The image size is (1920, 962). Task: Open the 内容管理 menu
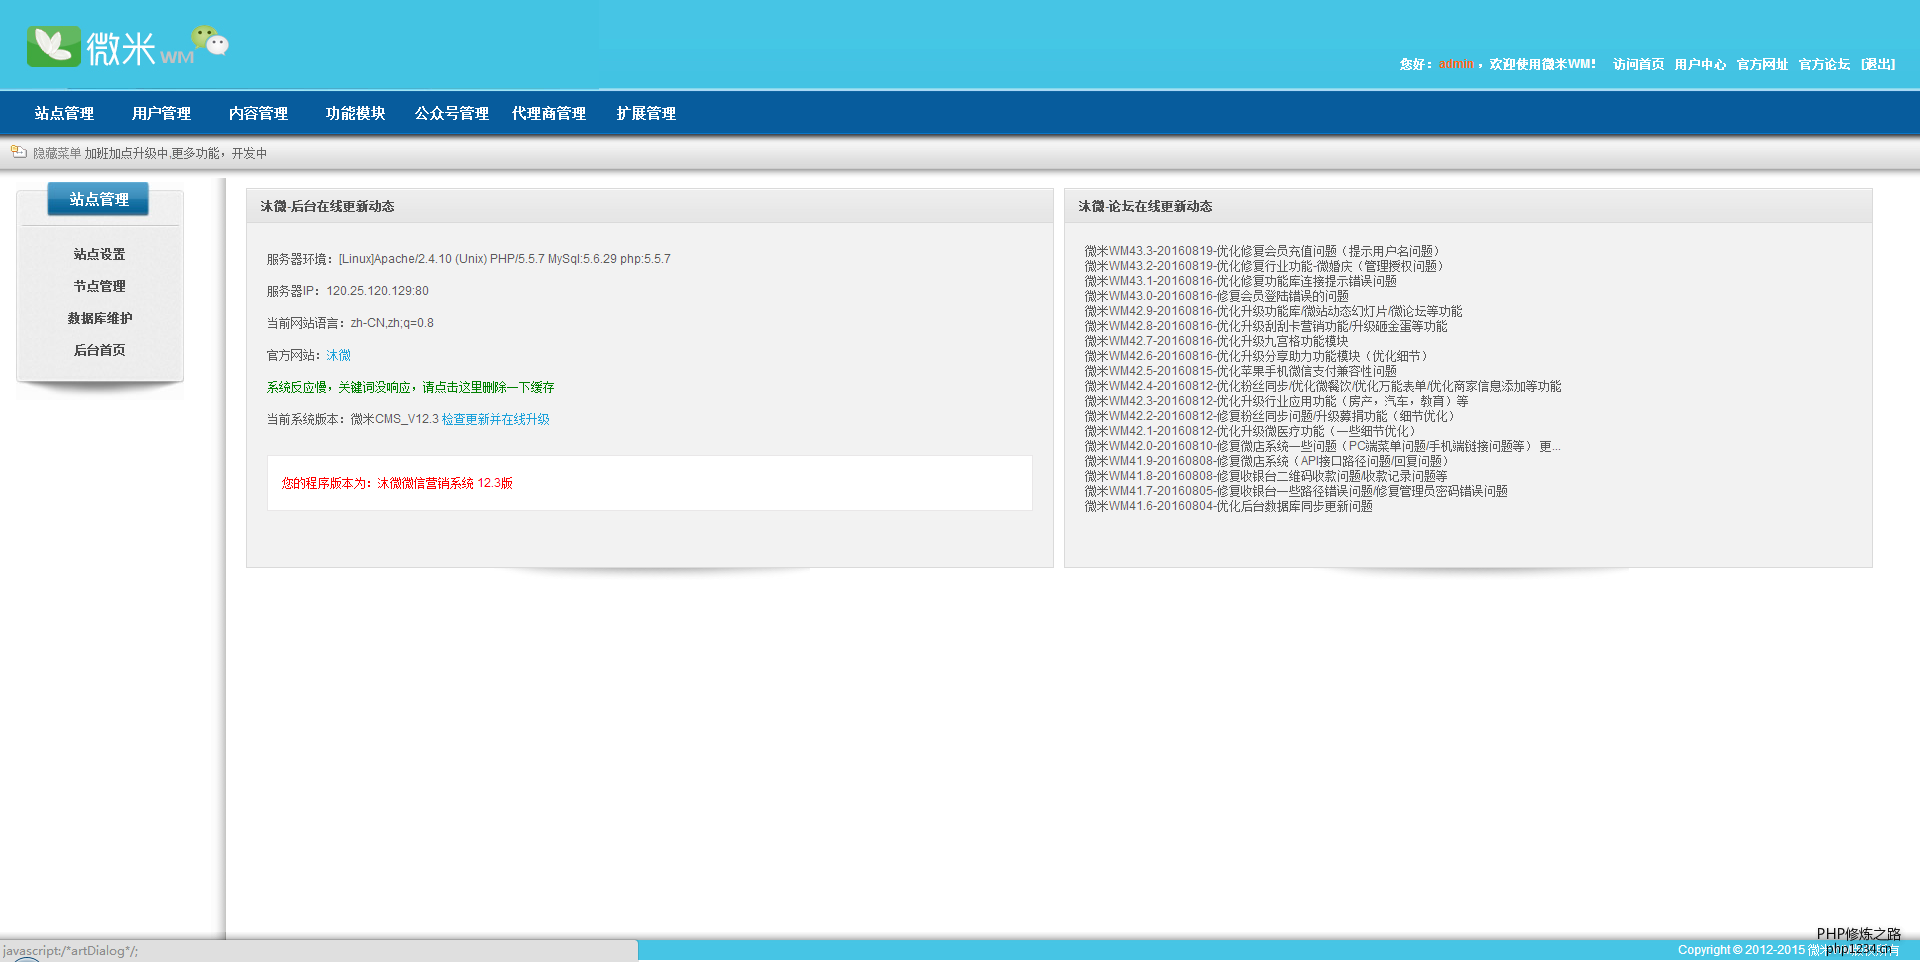(258, 113)
